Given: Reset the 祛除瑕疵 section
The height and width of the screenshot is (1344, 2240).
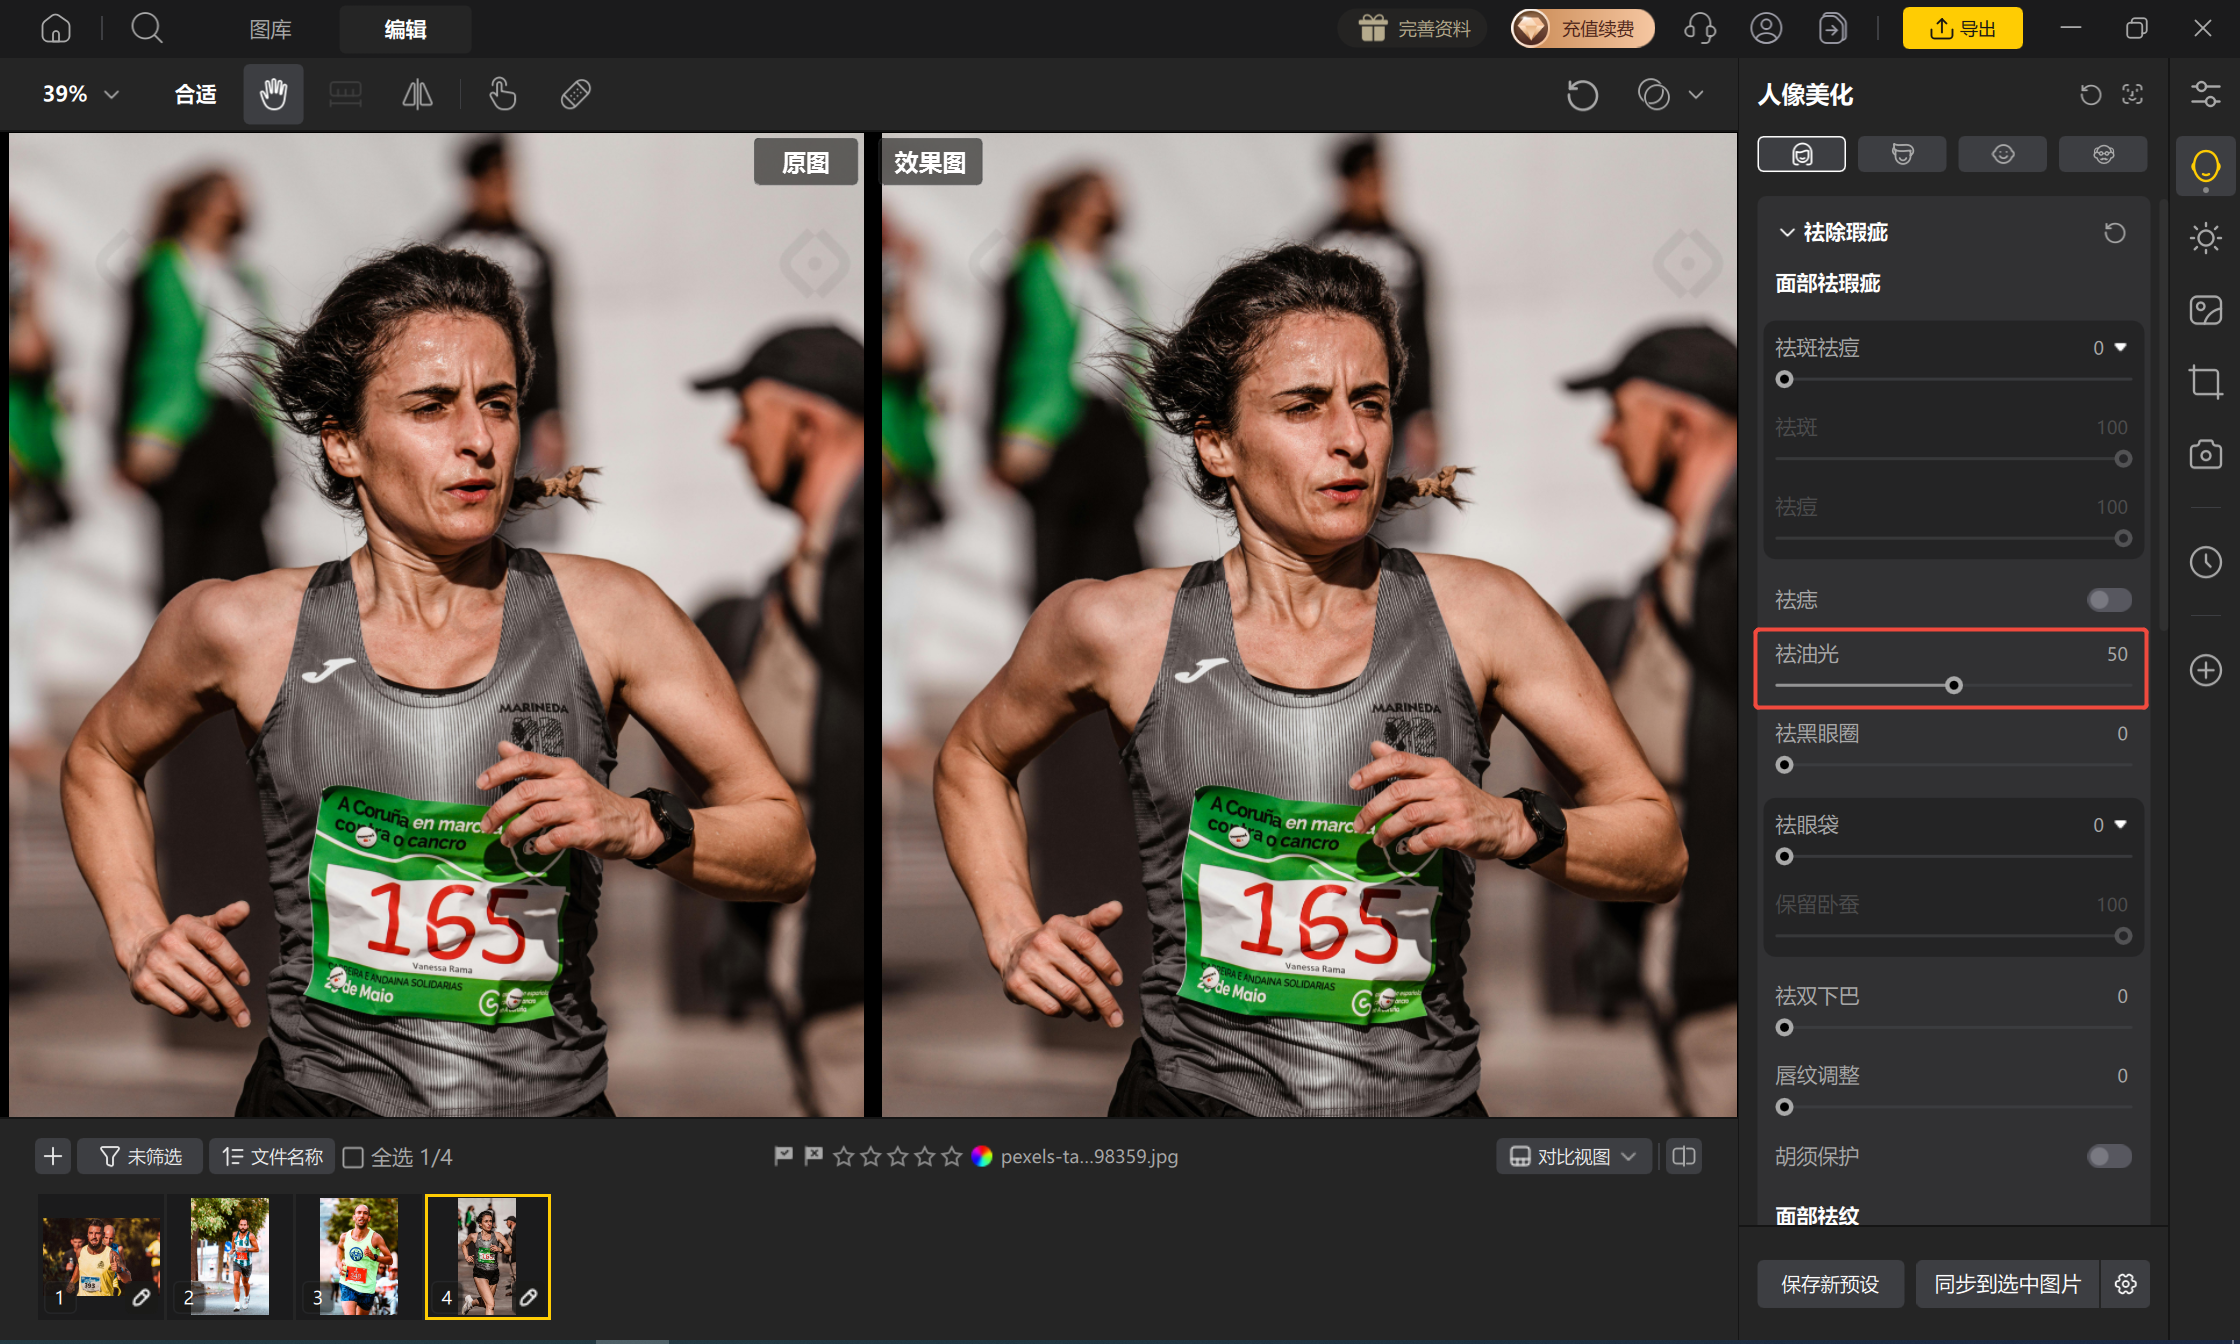Looking at the screenshot, I should coord(2114,233).
